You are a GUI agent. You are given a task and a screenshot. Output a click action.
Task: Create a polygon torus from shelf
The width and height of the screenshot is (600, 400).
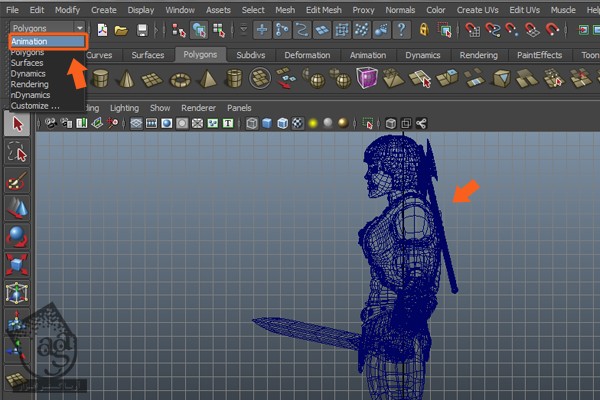pos(180,80)
